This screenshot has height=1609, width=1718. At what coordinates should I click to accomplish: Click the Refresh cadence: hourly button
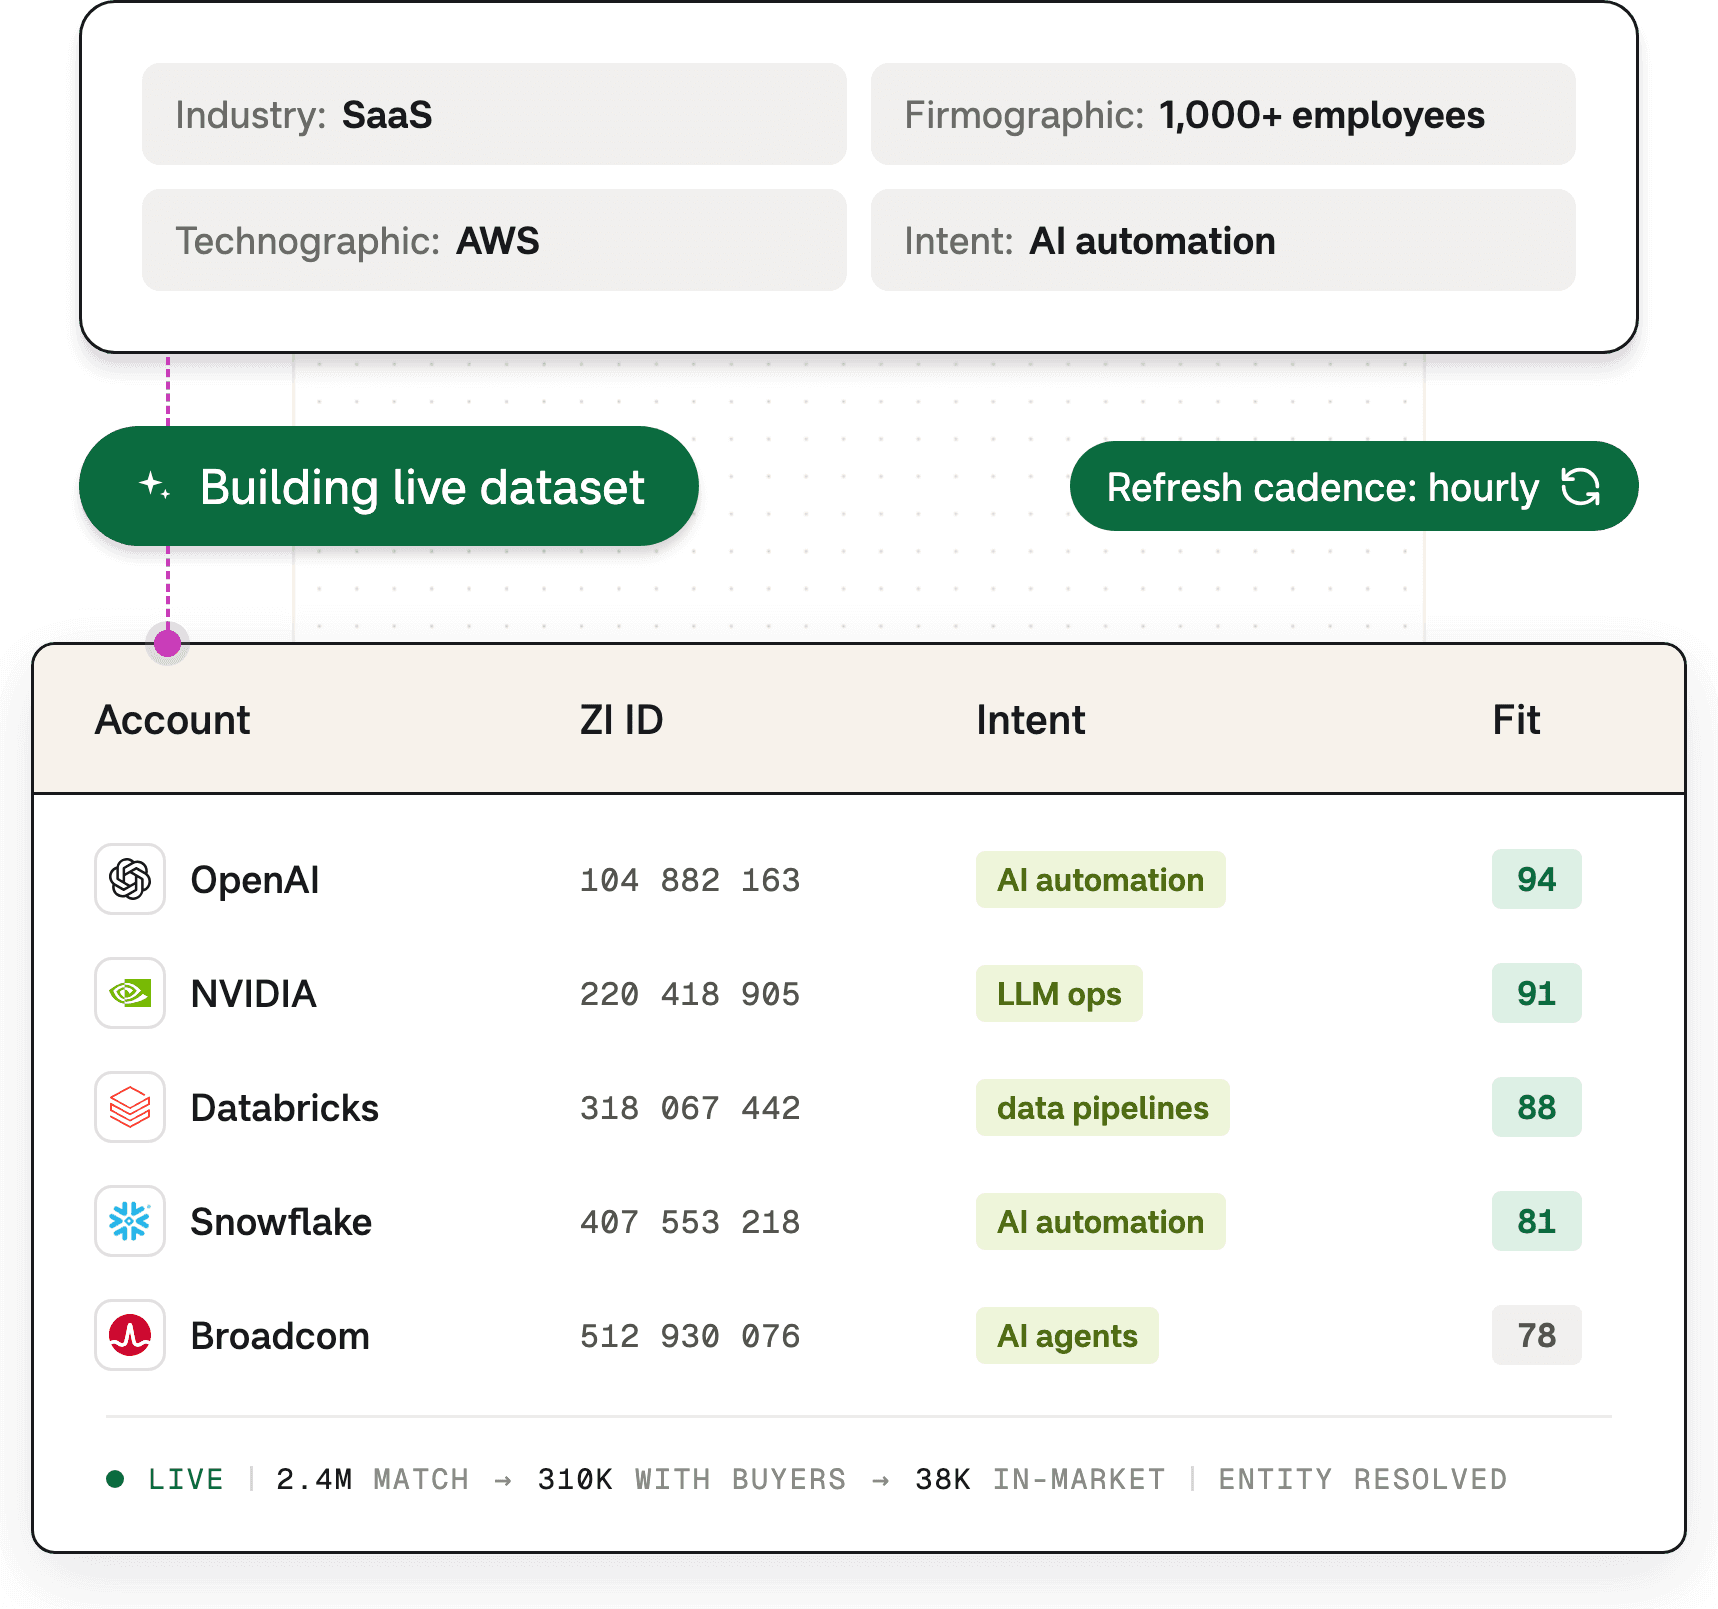pyautogui.click(x=1354, y=486)
